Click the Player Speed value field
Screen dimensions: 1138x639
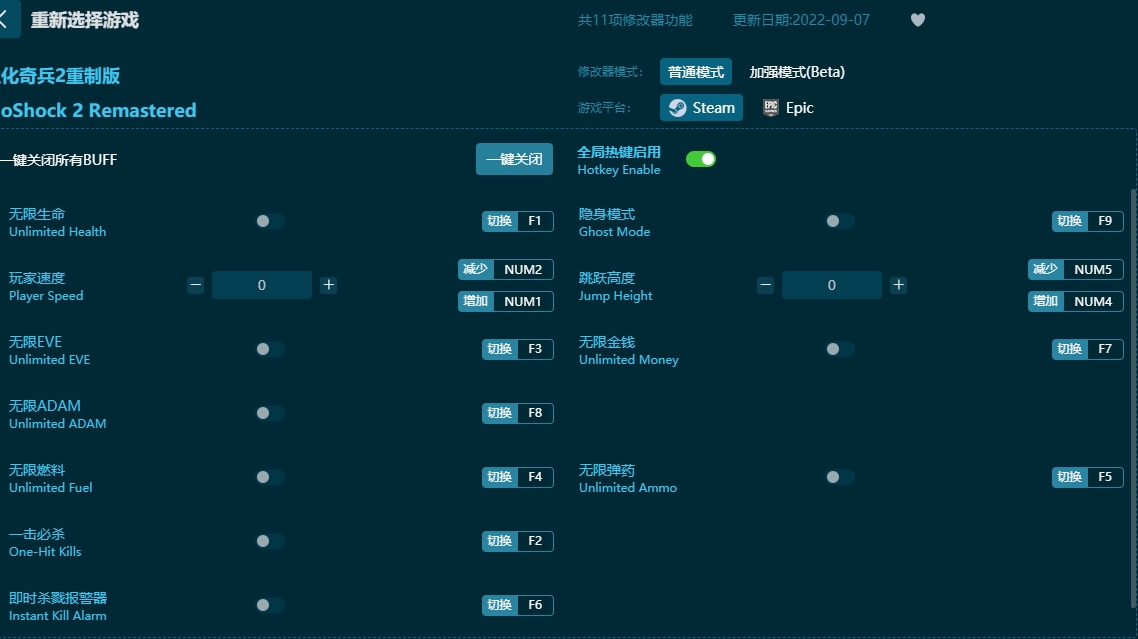click(262, 285)
